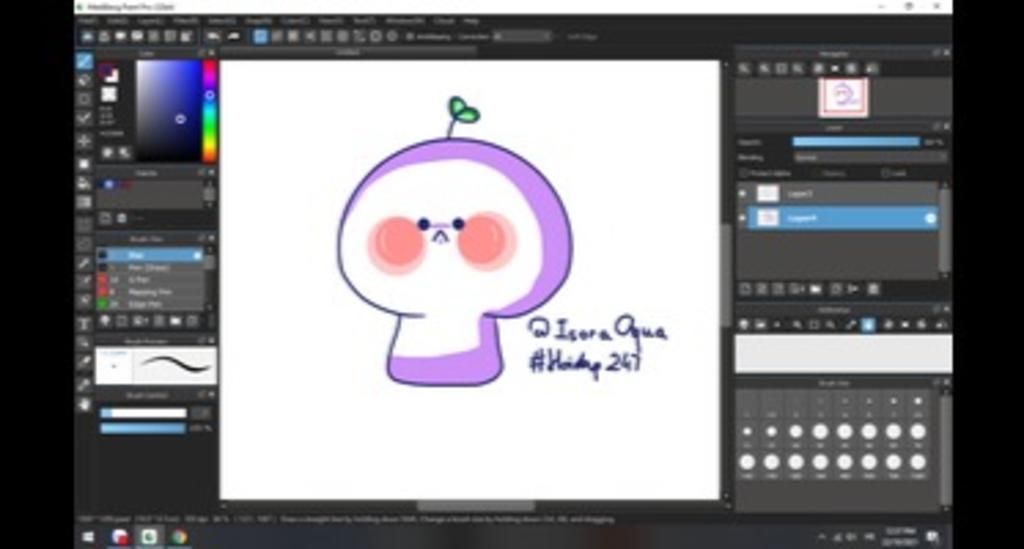This screenshot has width=1024, height=549.
Task: Open settings gear of selected Pen brush
Action: click(197, 255)
